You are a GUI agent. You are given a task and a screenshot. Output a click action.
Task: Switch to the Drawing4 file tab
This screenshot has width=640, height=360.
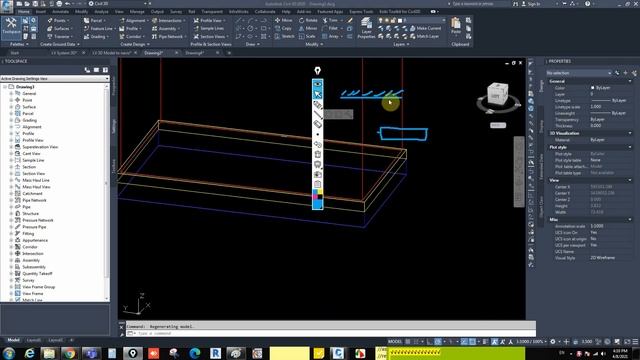[x=195, y=53]
